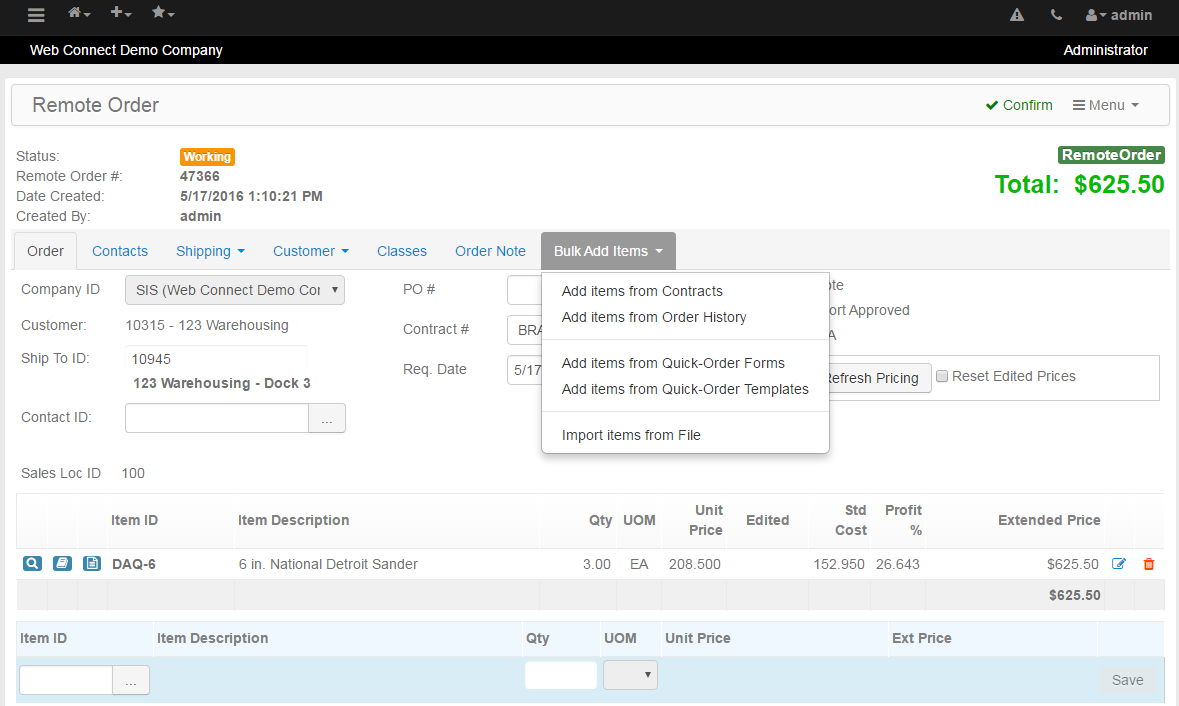This screenshot has height=706, width=1179.
Task: Delete the DAQ-6 line item
Action: [x=1149, y=564]
